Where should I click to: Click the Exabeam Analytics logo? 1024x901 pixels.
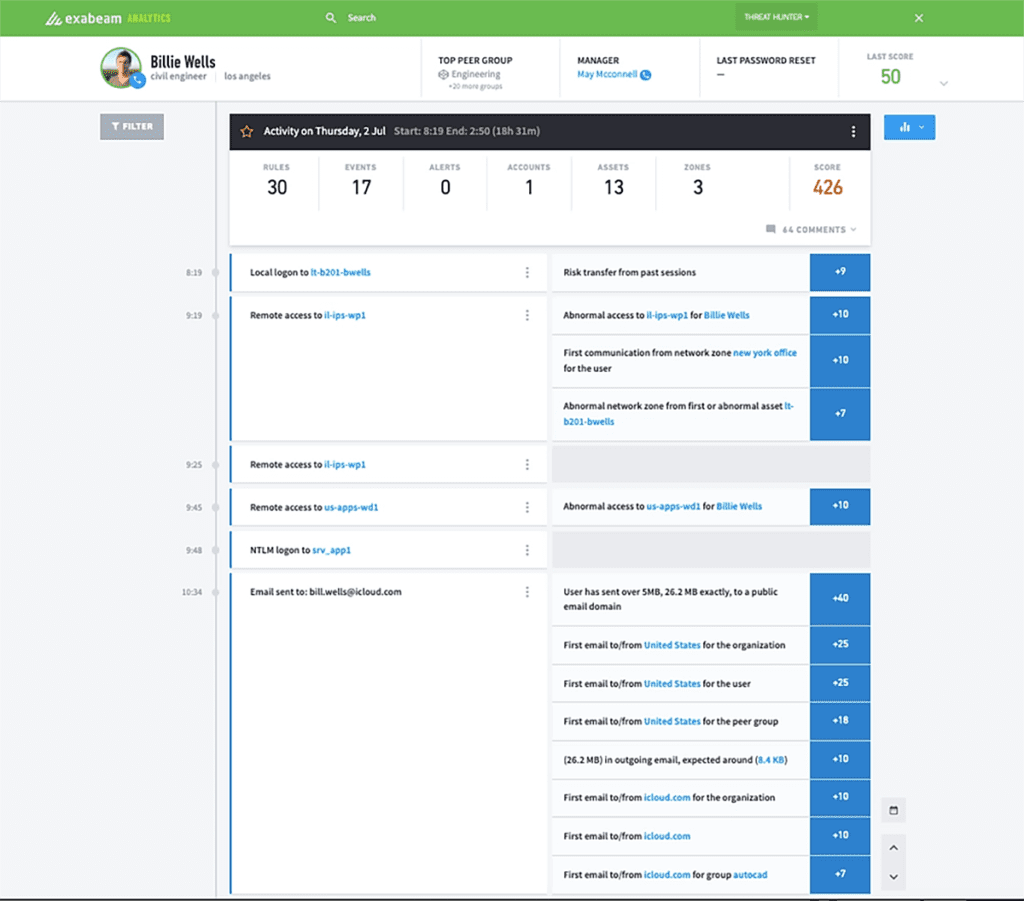click(107, 18)
